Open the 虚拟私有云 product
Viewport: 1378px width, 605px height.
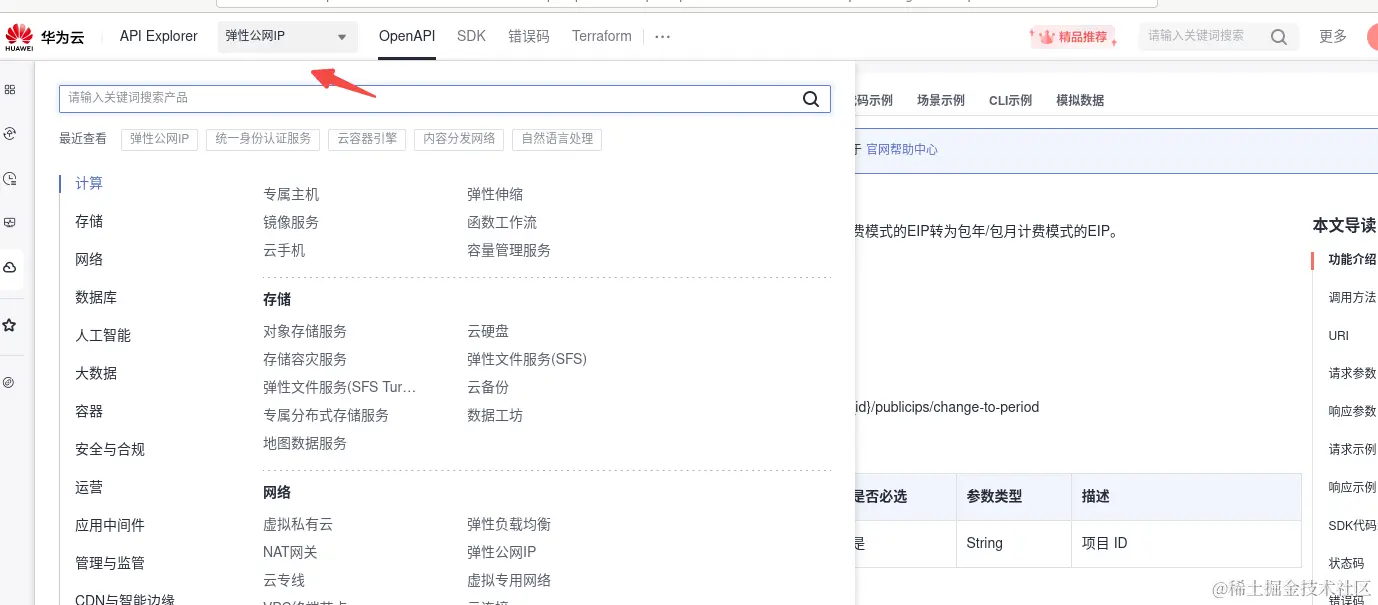click(298, 524)
